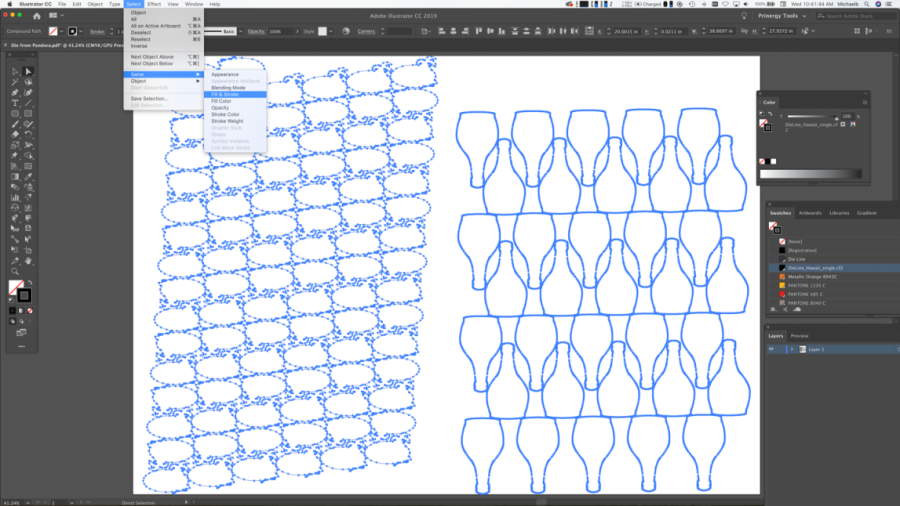
Task: Open the Opacity value dropdown
Action: click(294, 31)
